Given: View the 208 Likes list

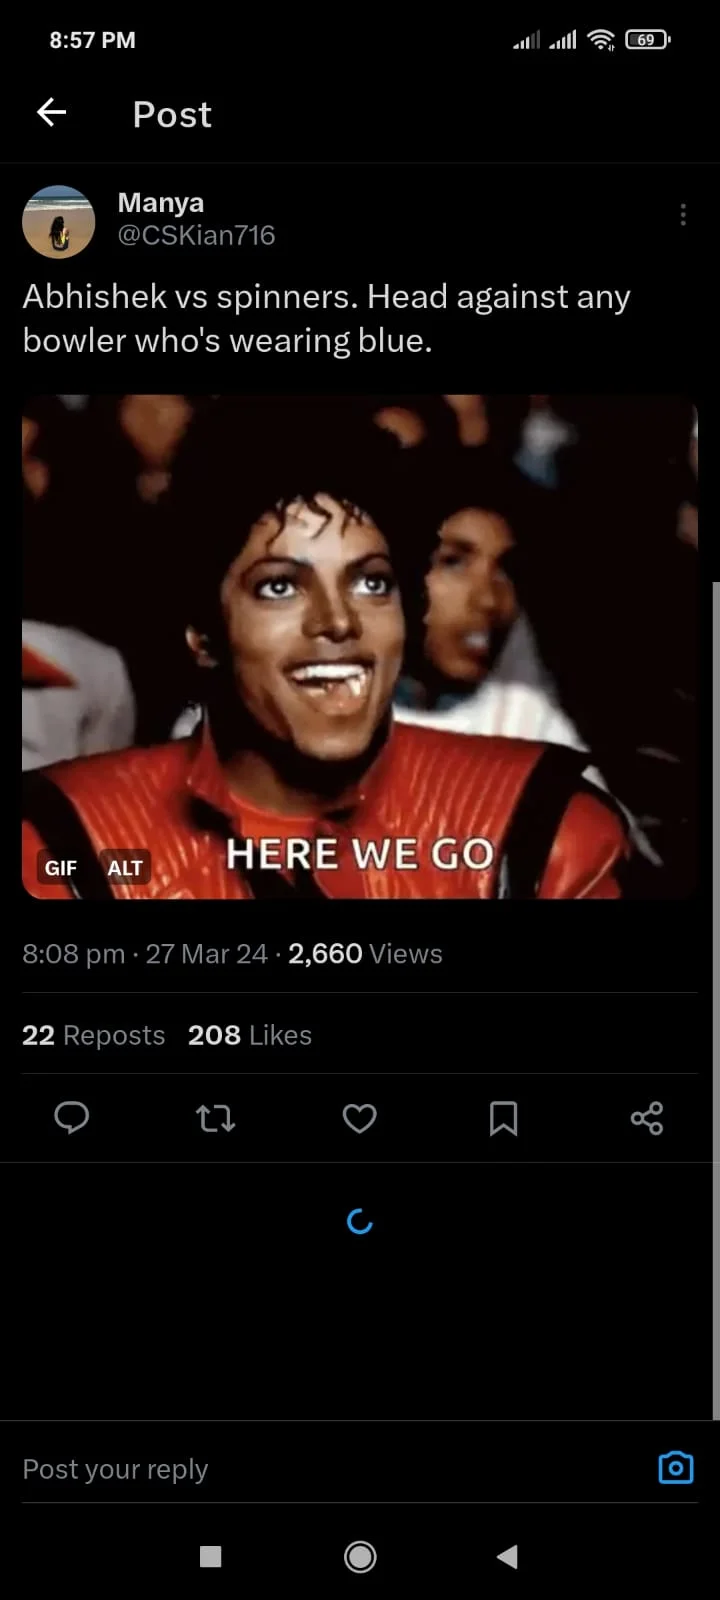Looking at the screenshot, I should [250, 1035].
